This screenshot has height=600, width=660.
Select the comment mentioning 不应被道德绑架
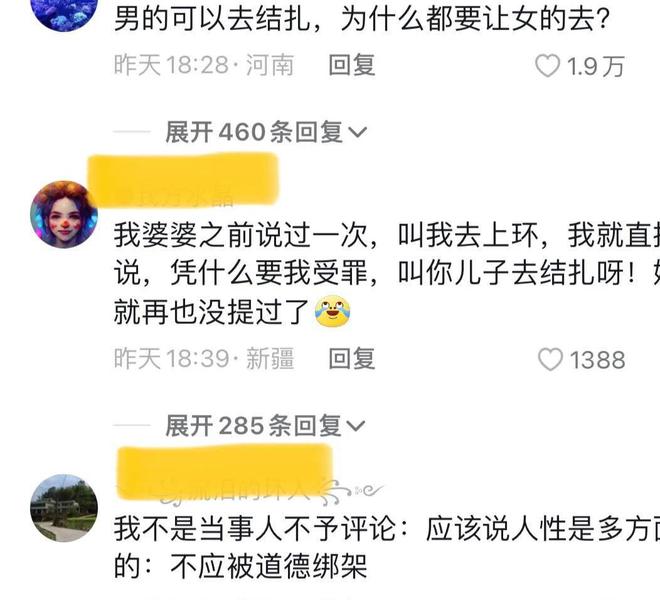387,547
